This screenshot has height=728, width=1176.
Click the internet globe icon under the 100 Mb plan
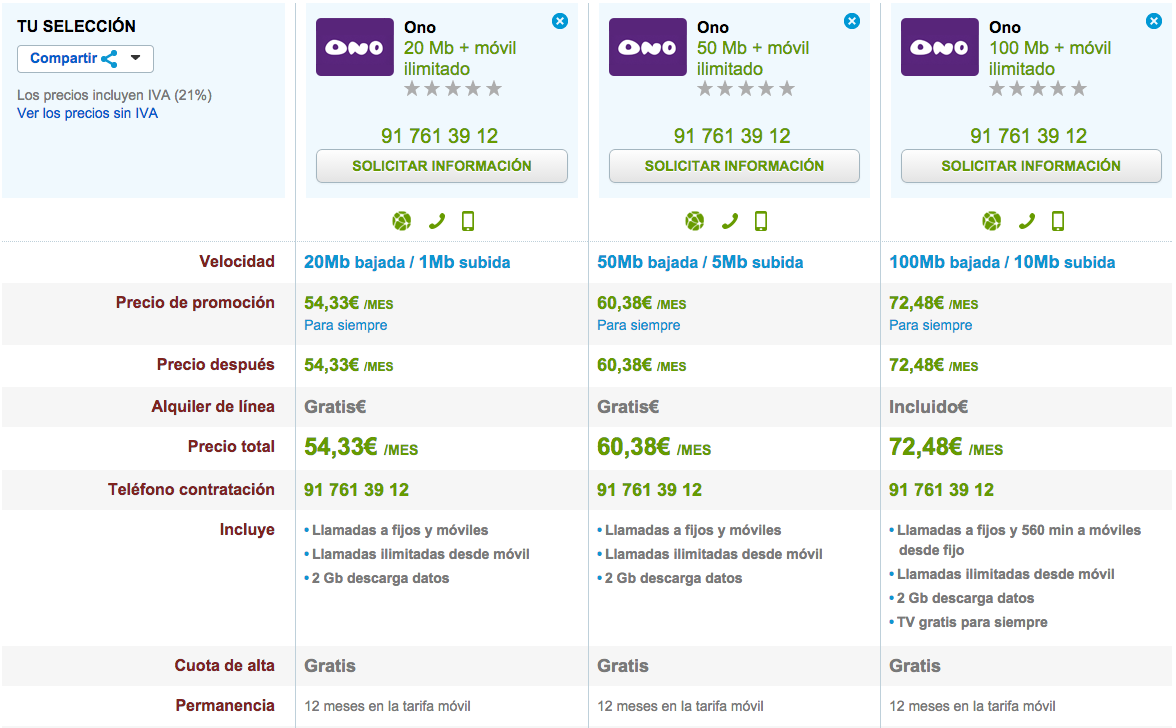(992, 221)
